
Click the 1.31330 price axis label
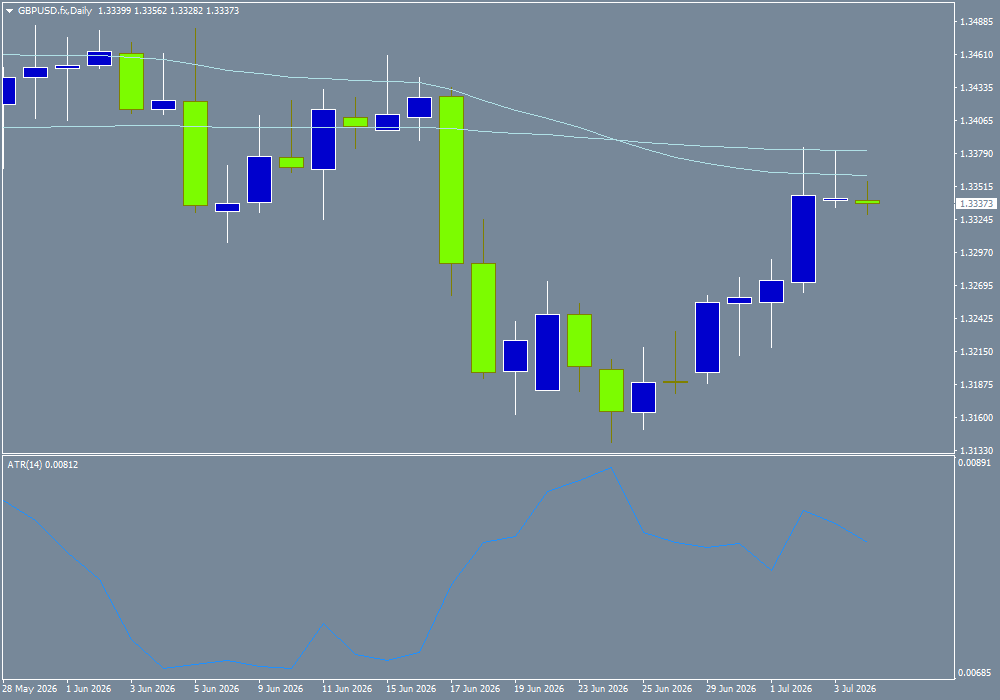point(976,451)
